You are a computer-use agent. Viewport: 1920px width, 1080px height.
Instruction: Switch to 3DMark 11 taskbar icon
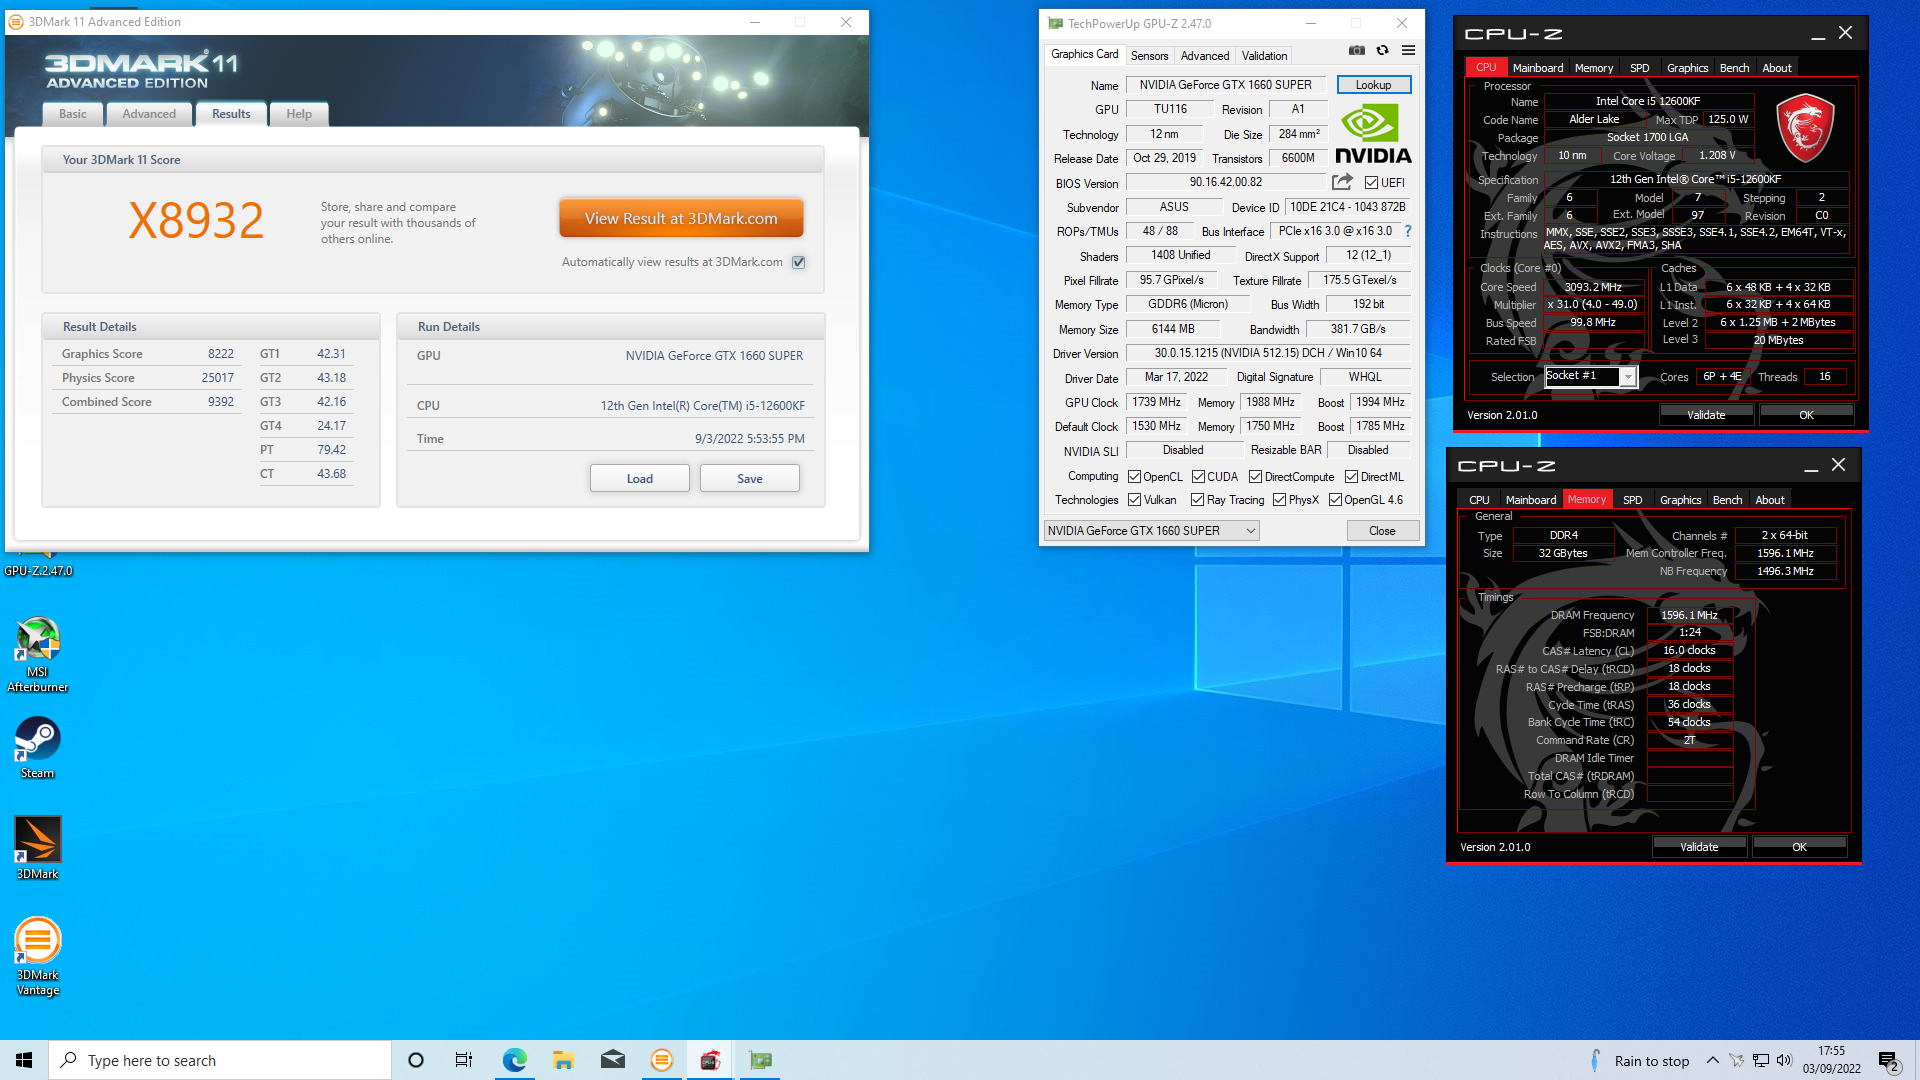click(662, 1060)
